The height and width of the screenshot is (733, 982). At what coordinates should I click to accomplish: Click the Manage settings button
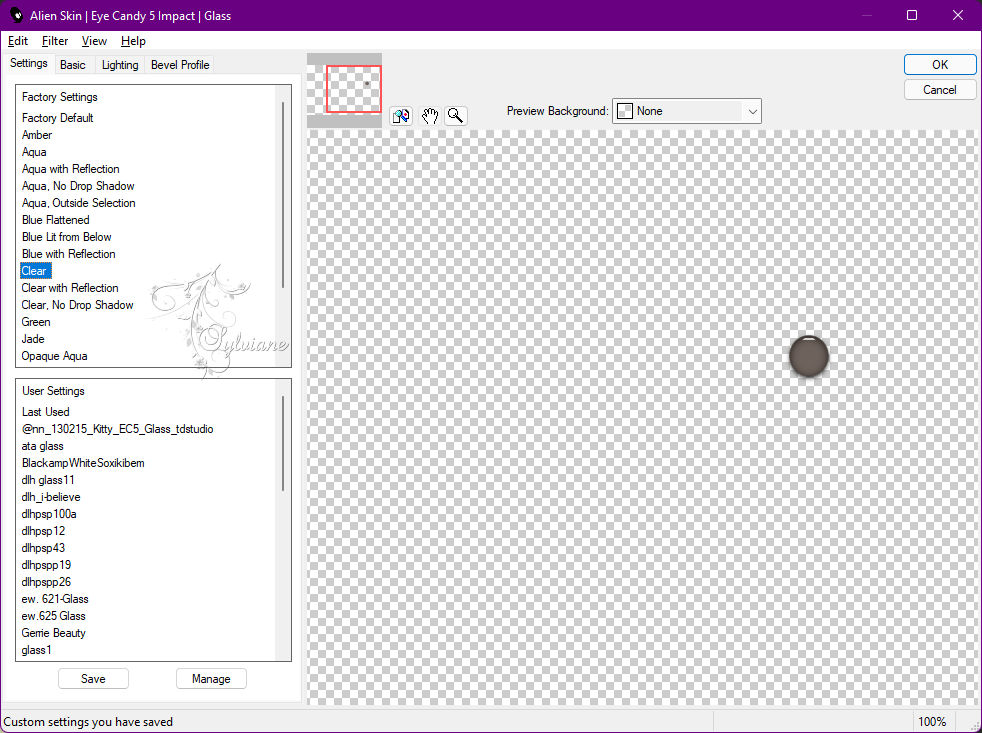click(211, 678)
